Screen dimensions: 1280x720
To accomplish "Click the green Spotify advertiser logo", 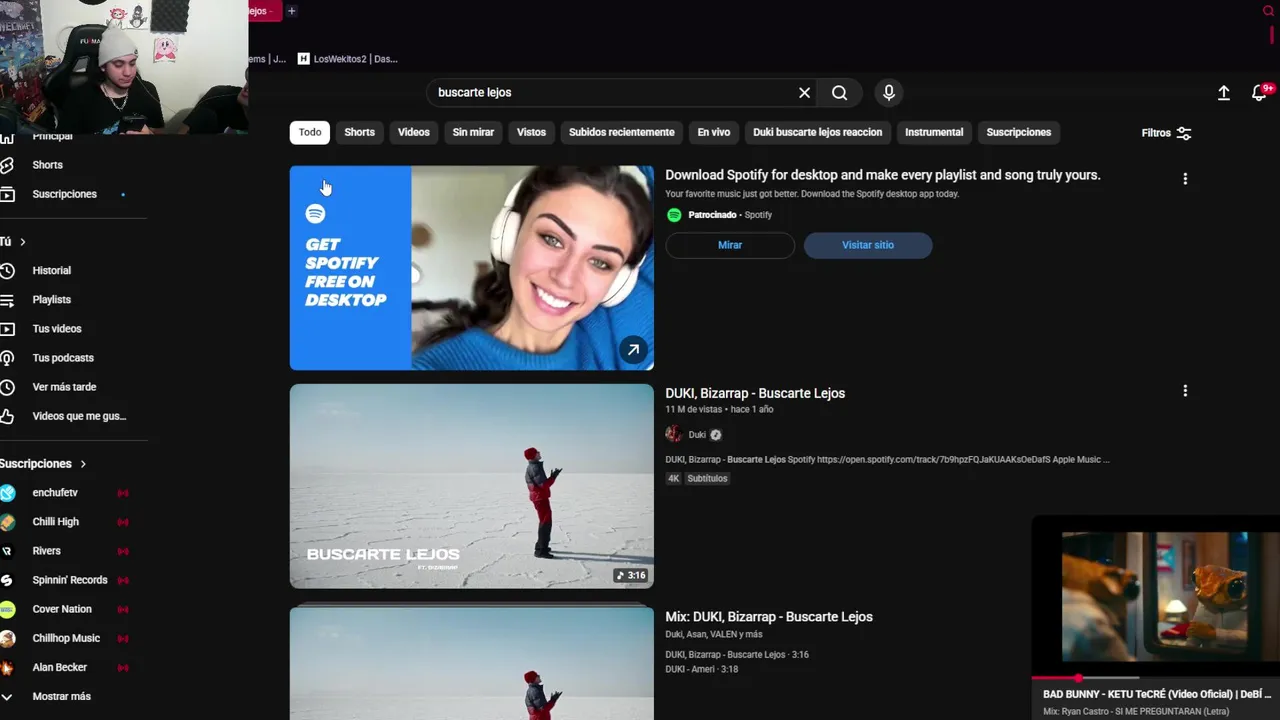I will [x=674, y=215].
